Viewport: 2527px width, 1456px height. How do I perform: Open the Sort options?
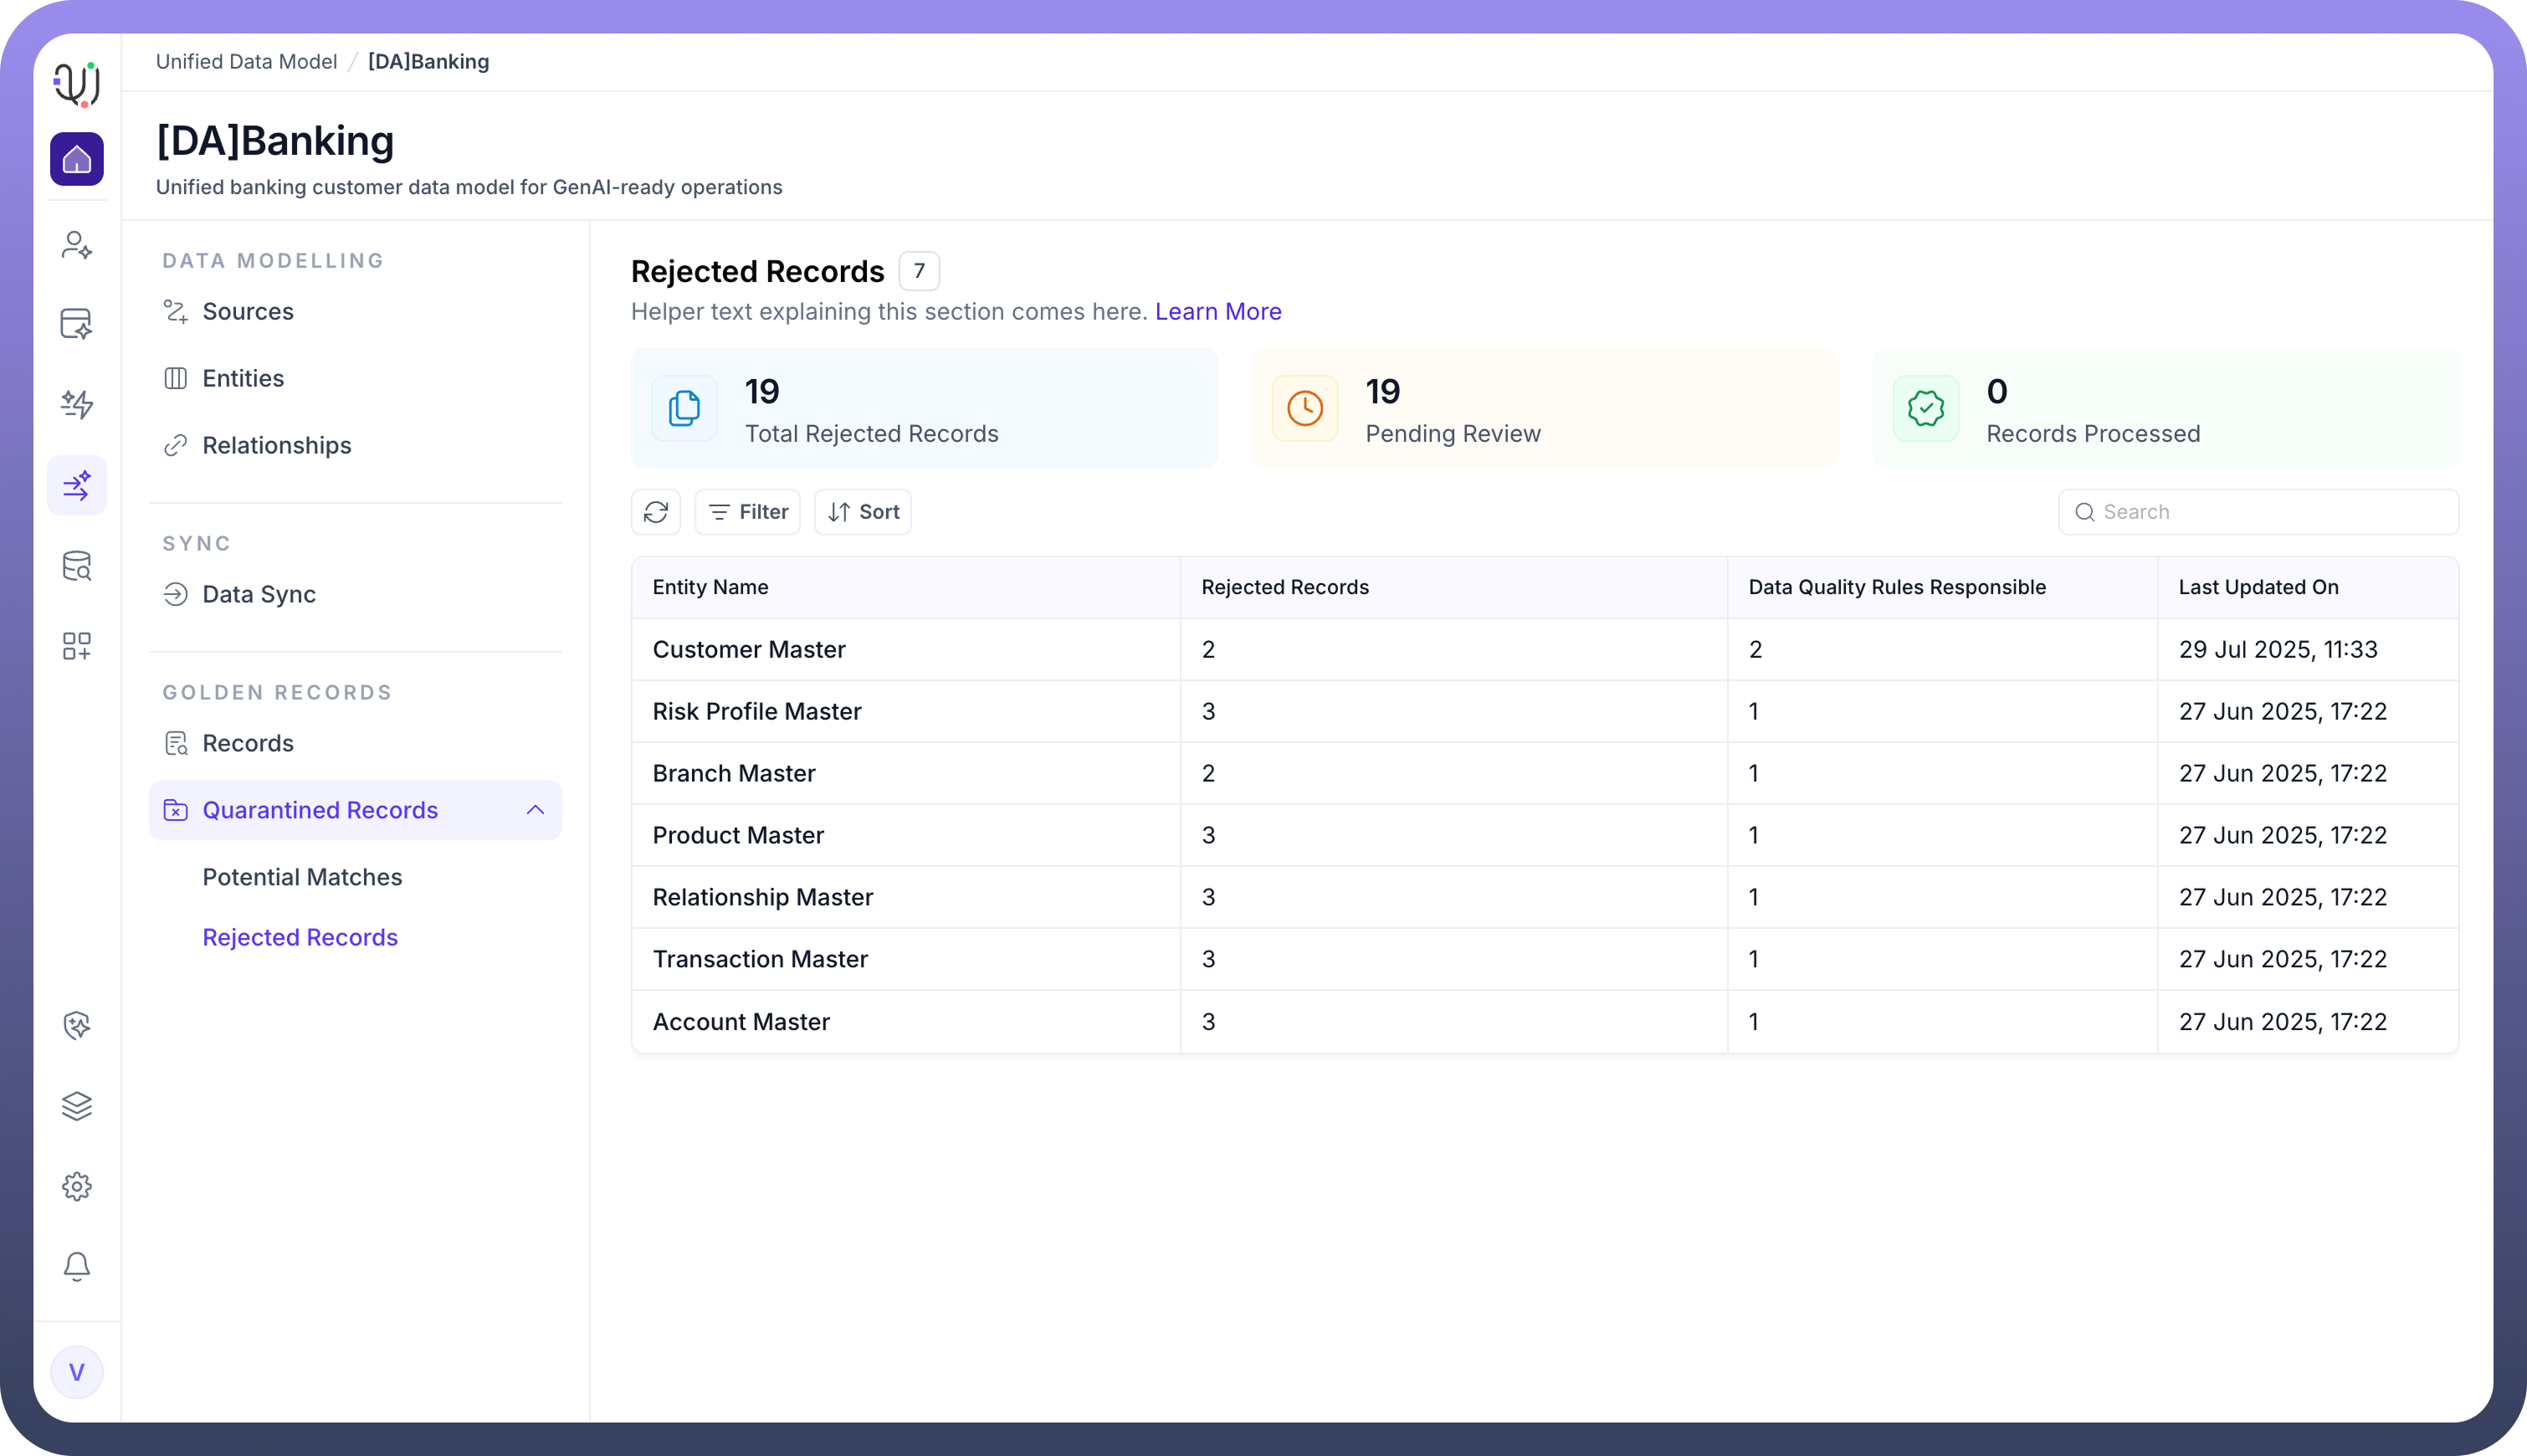(x=863, y=512)
